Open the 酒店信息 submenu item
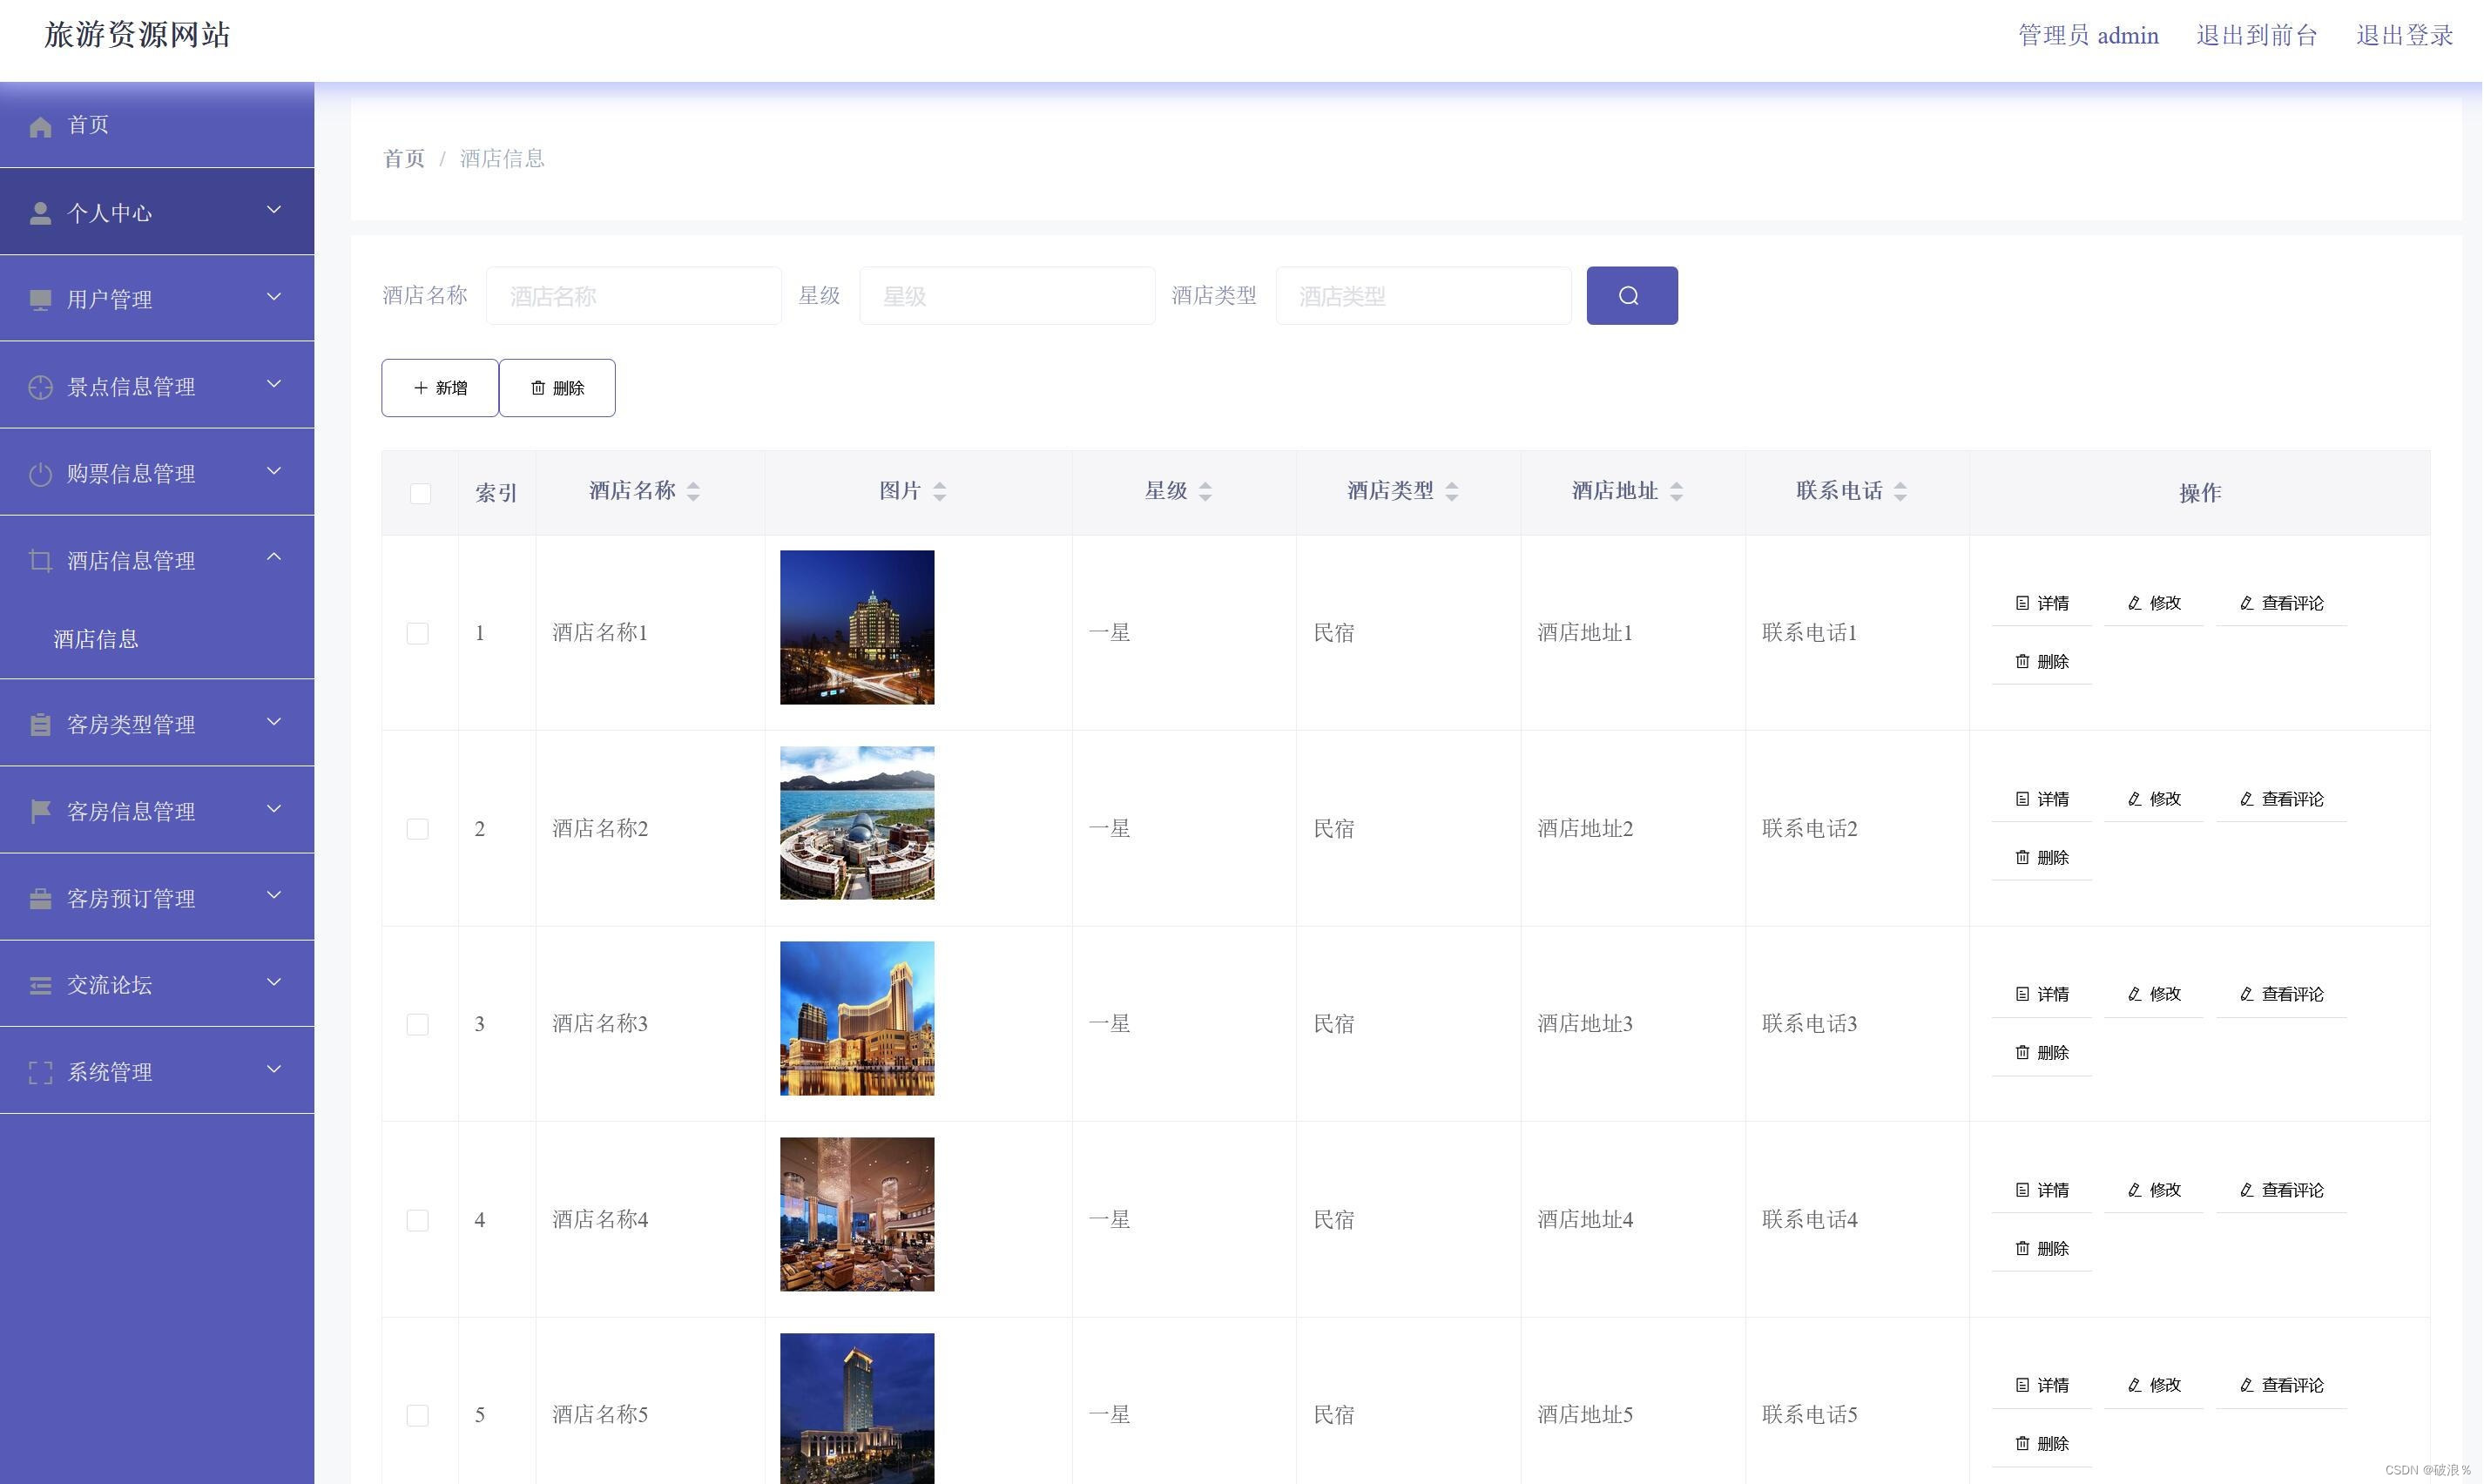The height and width of the screenshot is (1484, 2484). tap(96, 639)
